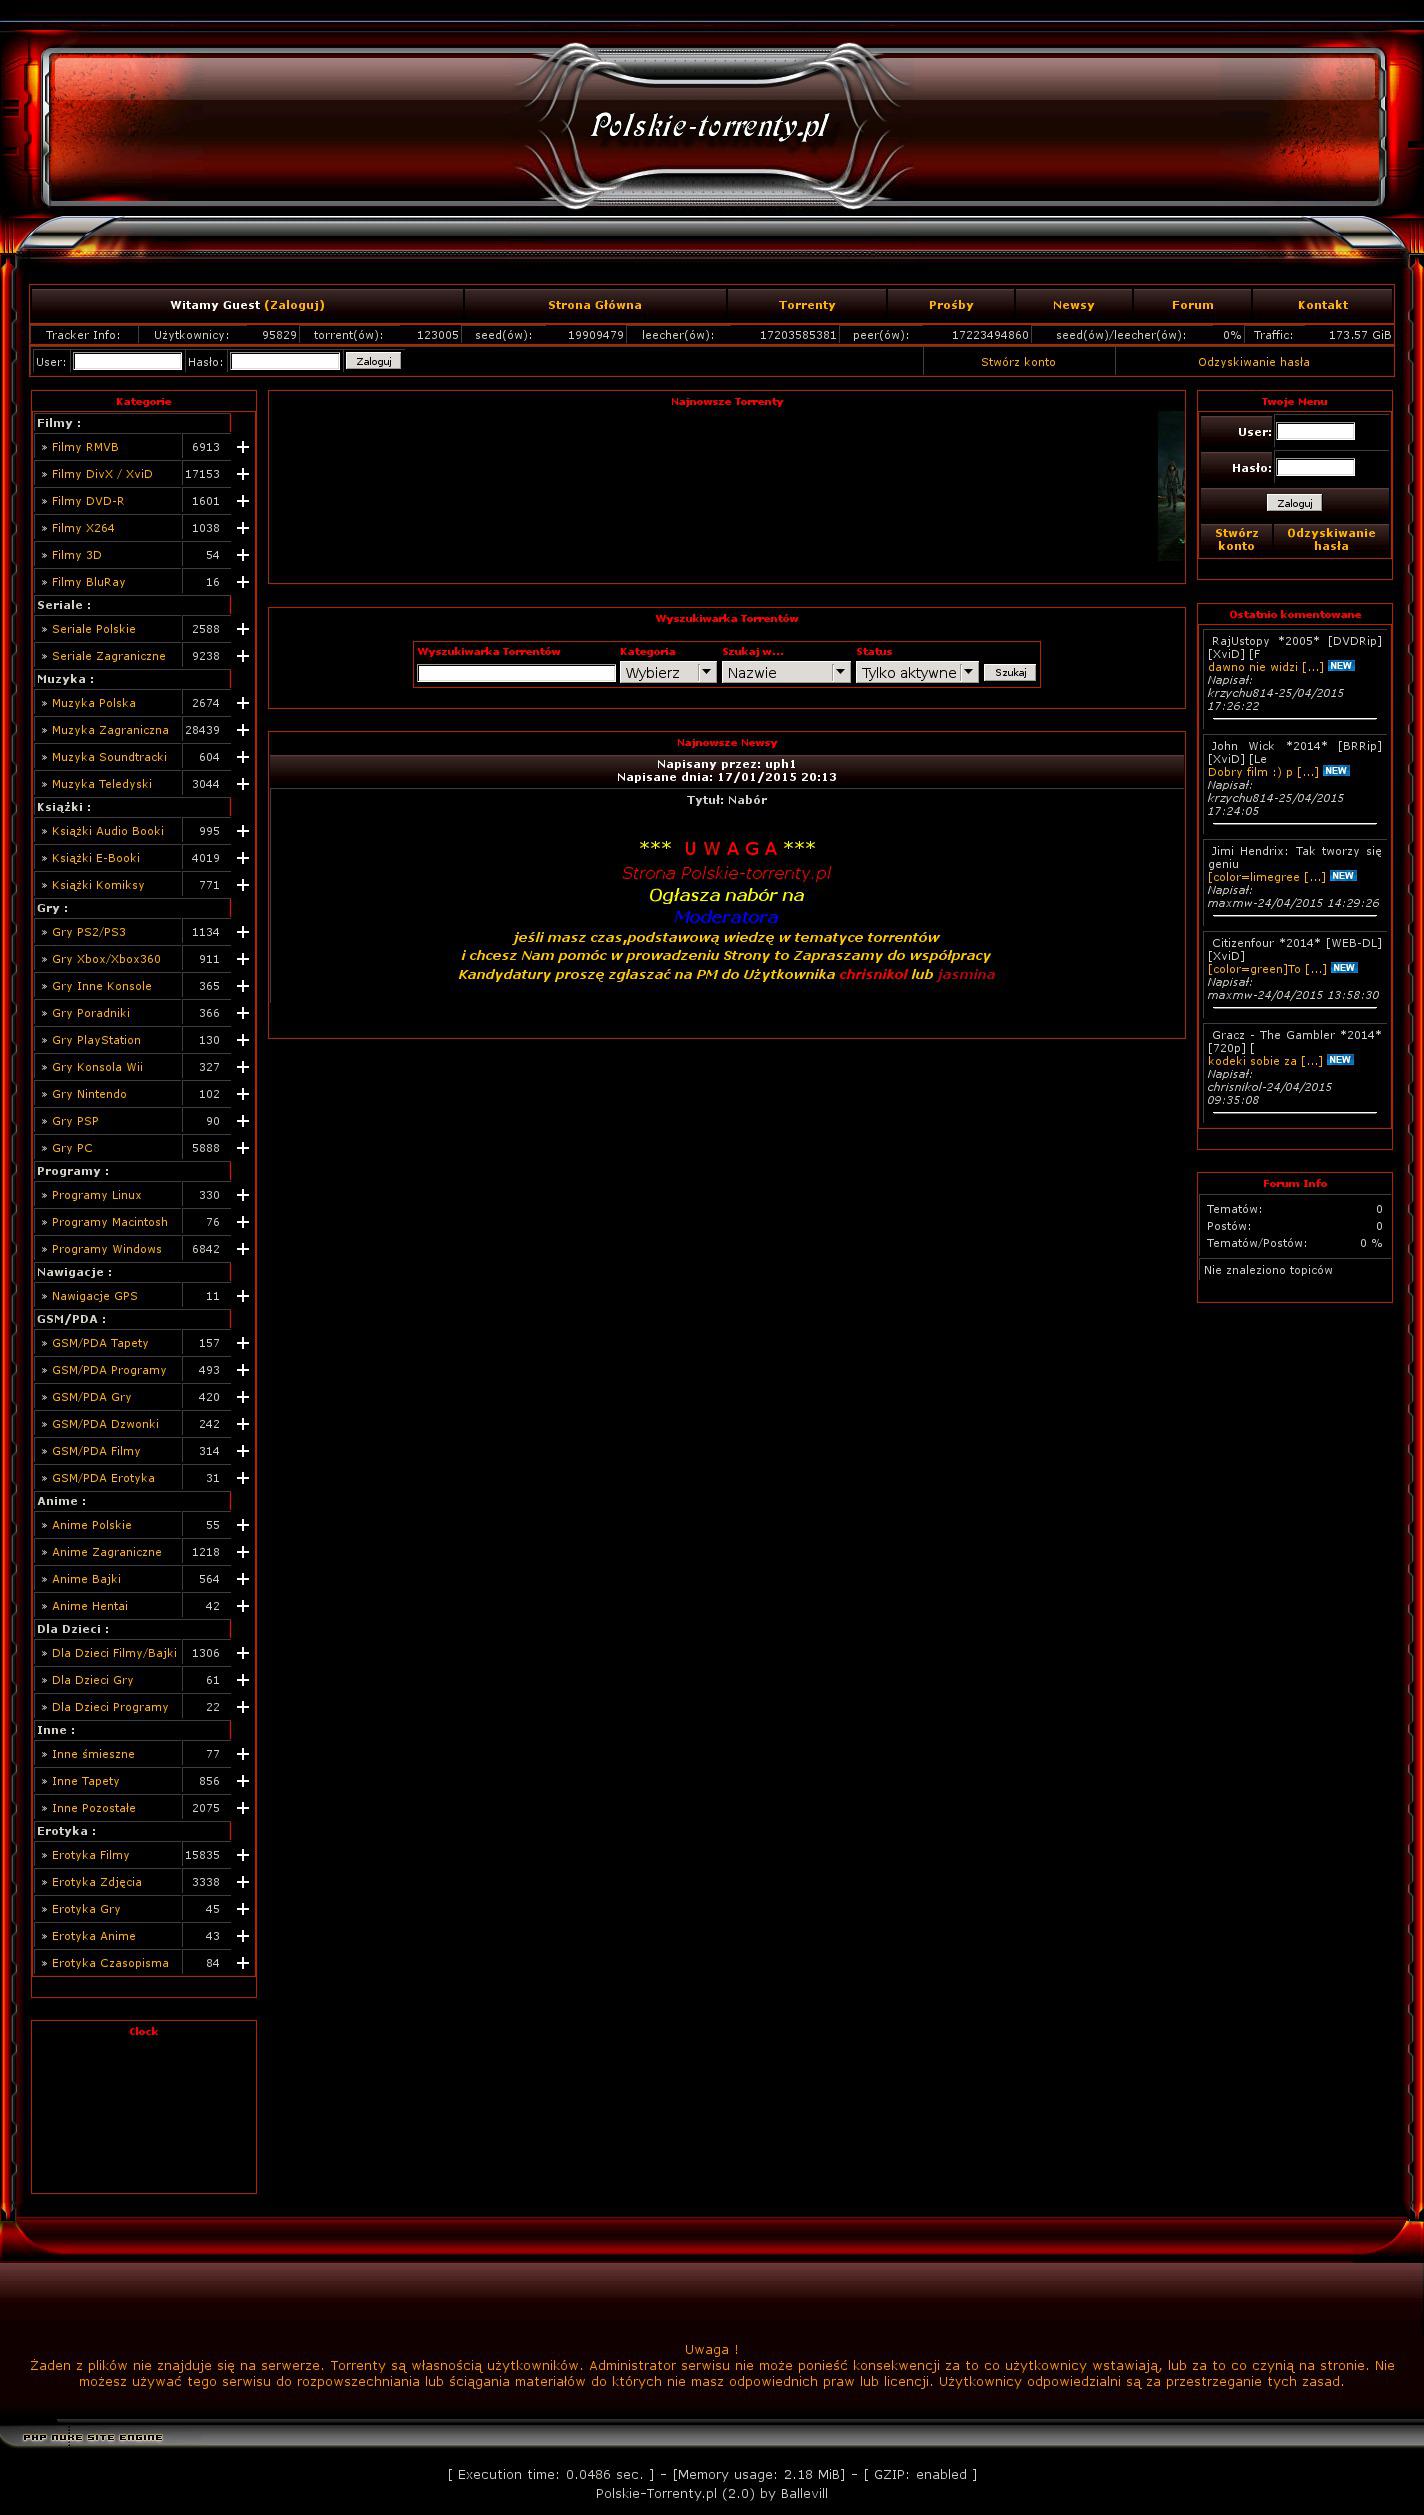Click the plus icon beside Anime Zagraniczne

pos(242,1552)
